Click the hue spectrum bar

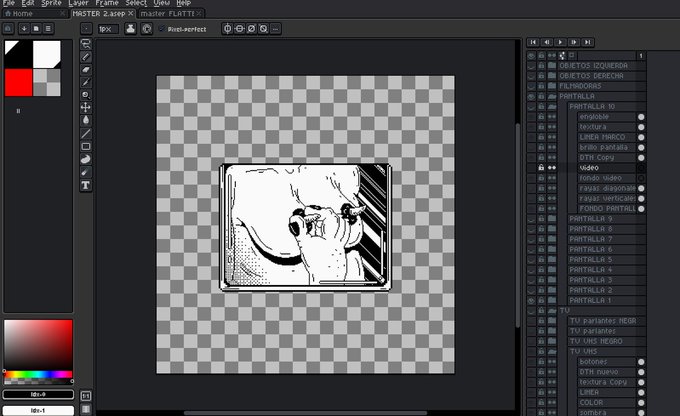tap(38, 374)
